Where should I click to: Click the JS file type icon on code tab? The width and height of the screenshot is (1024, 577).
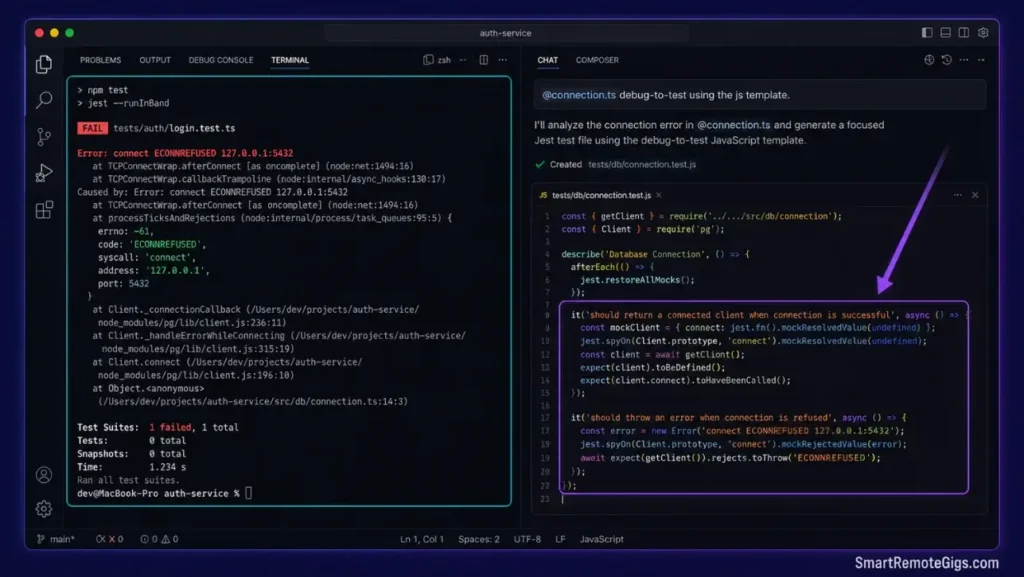coord(543,195)
